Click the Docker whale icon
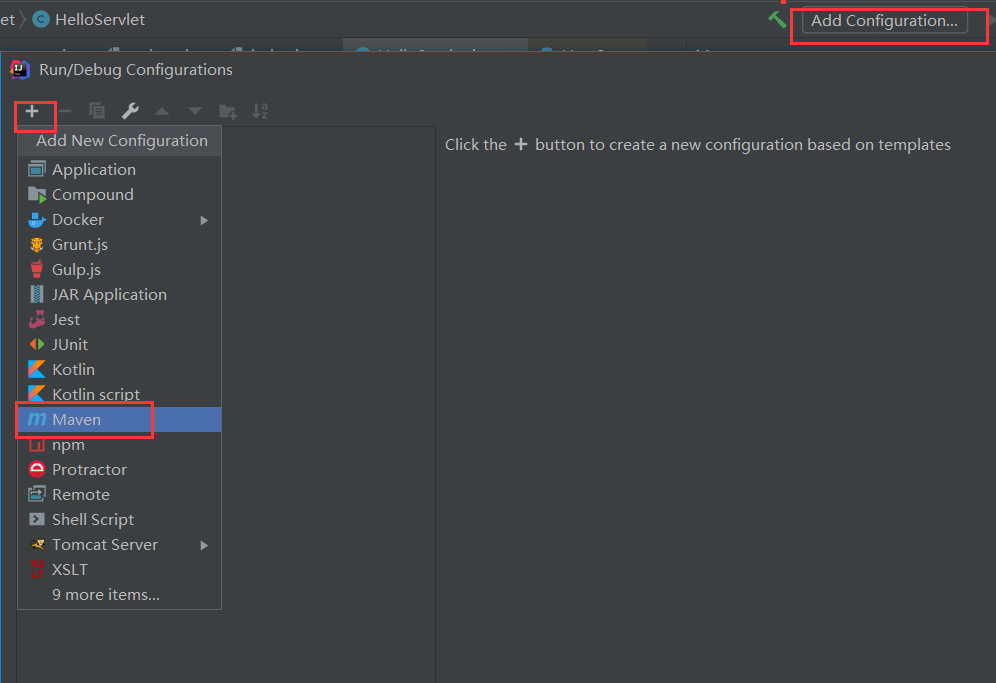Image resolution: width=996 pixels, height=683 pixels. coord(37,220)
